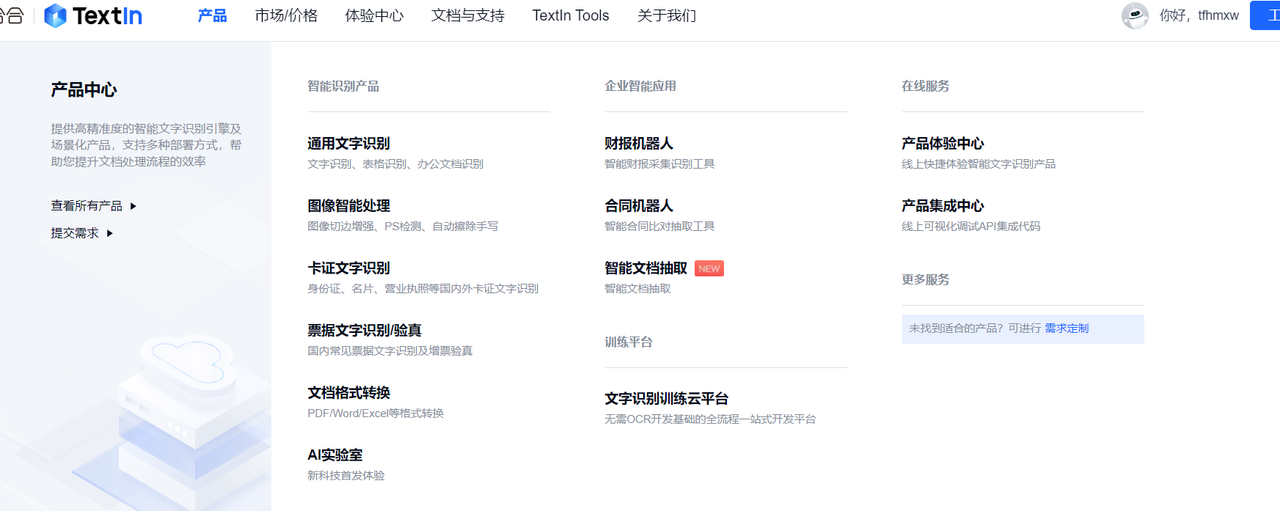Click the 训练平台 section heading
1280x511 pixels.
pos(628,342)
